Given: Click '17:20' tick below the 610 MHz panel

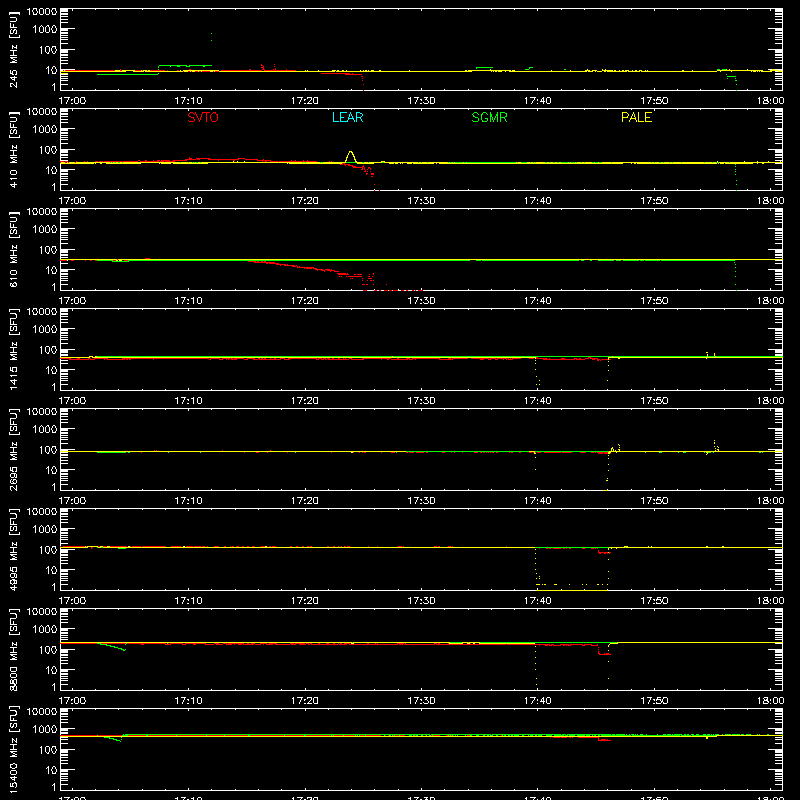Looking at the screenshot, I should (305, 301).
